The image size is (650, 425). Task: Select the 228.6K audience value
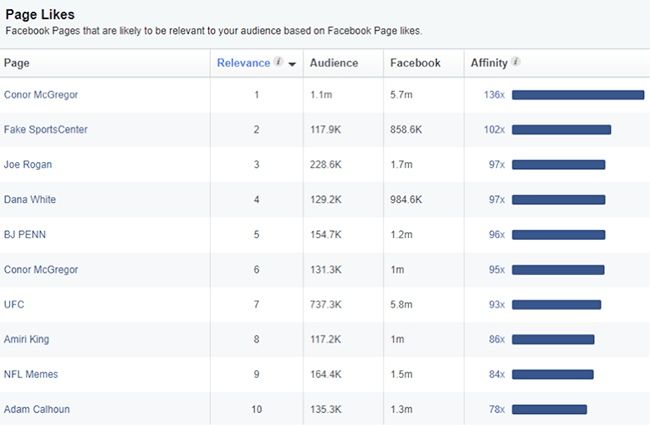click(325, 165)
